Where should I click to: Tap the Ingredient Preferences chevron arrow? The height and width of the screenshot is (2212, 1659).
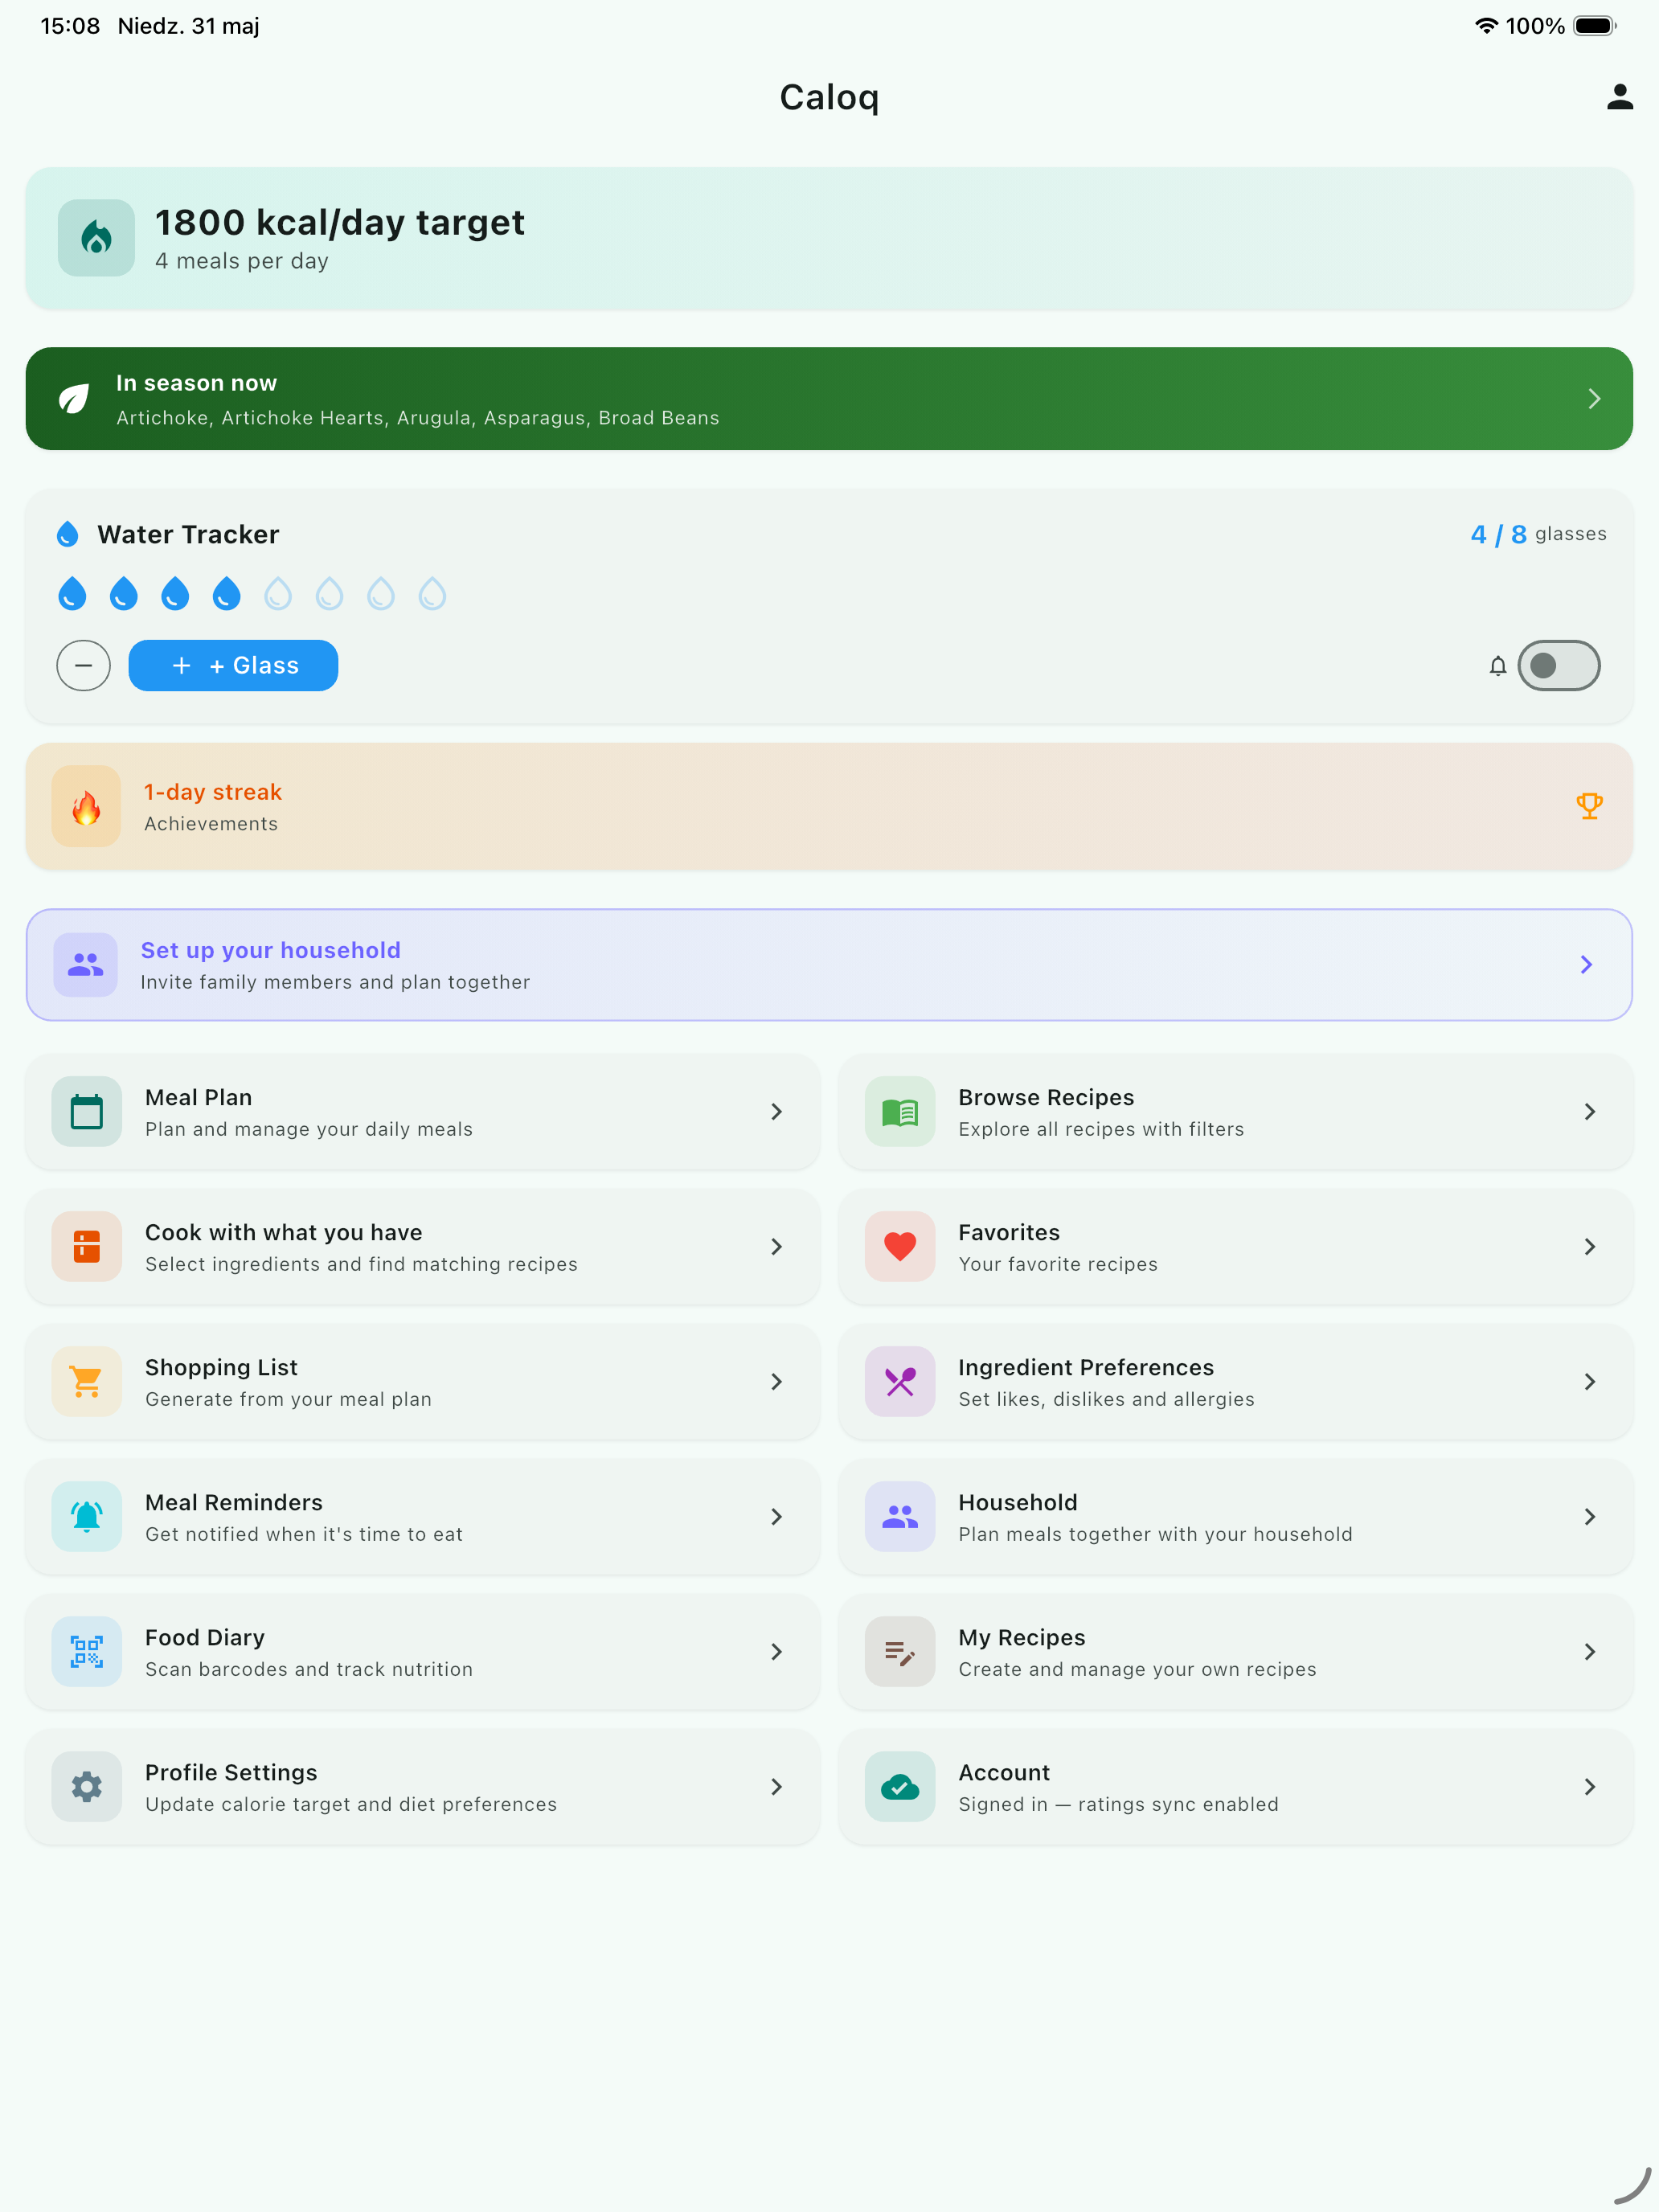click(x=1589, y=1382)
